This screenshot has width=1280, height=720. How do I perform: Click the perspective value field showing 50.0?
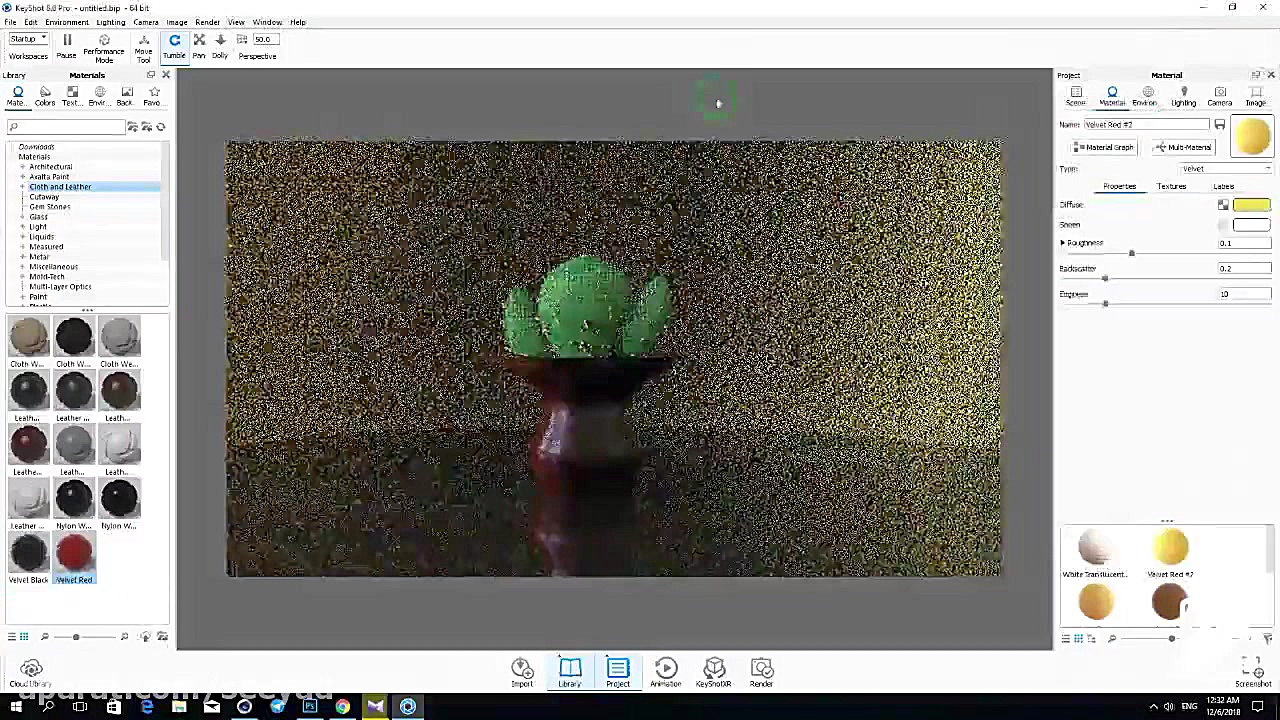point(265,40)
